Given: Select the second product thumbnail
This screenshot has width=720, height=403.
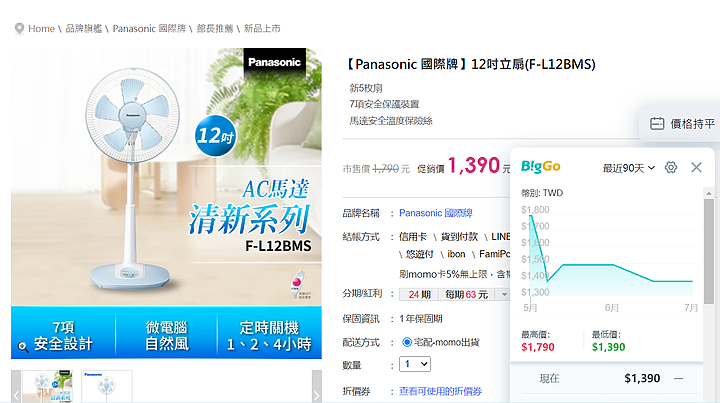Looking at the screenshot, I should click(107, 386).
